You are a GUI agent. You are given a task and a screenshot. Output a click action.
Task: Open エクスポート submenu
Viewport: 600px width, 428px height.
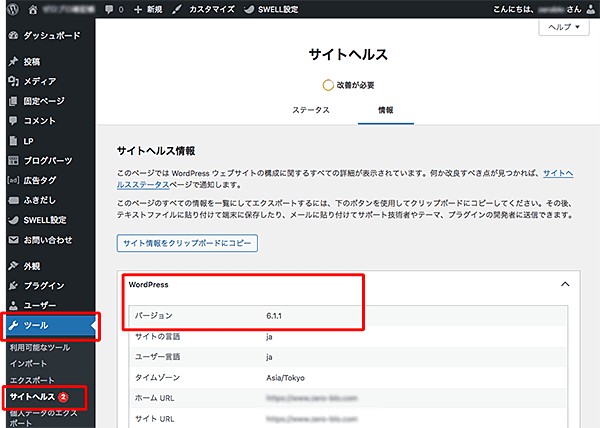[32, 380]
